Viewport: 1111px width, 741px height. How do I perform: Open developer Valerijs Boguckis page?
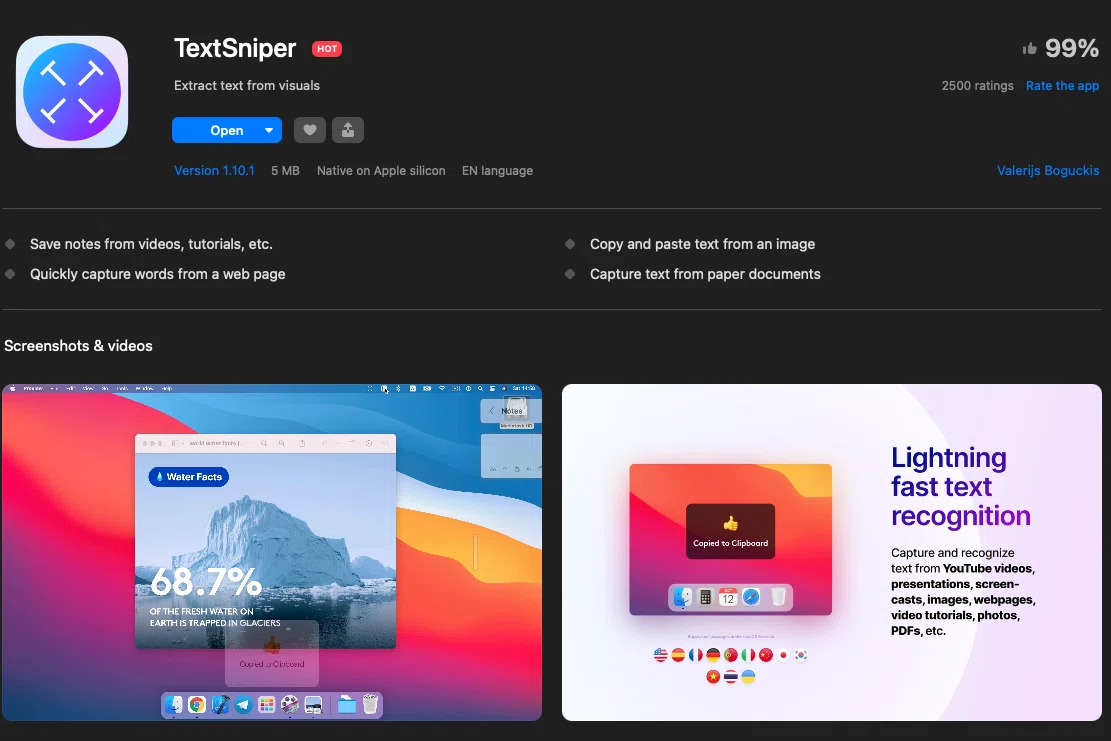click(1048, 171)
